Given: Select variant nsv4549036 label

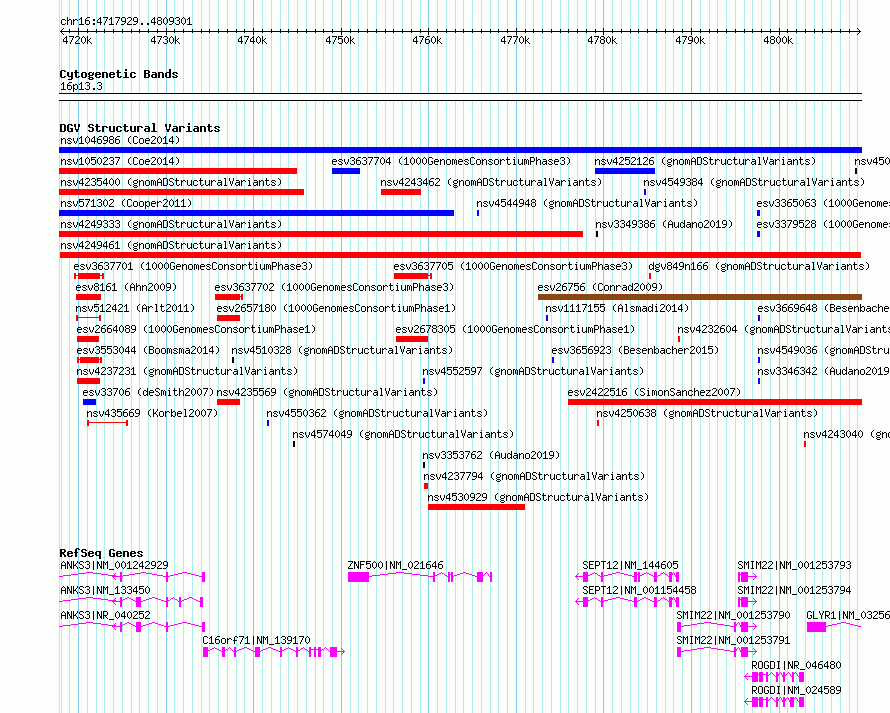Looking at the screenshot, I should [823, 350].
